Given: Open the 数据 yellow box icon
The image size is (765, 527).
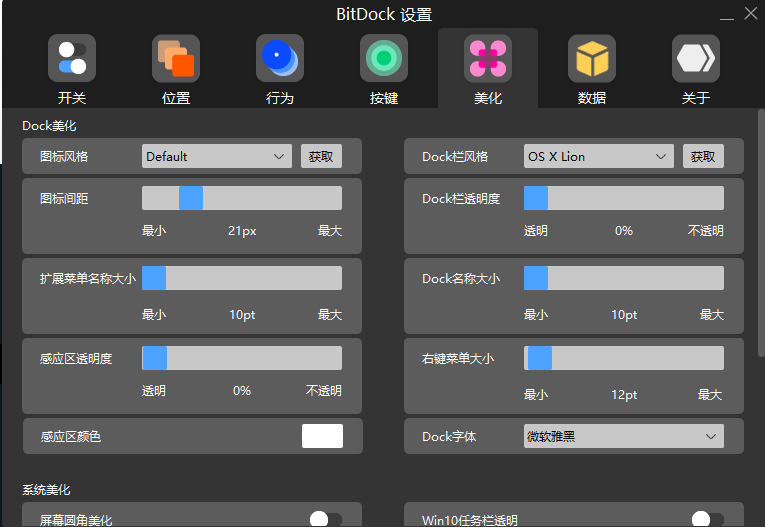Looking at the screenshot, I should point(591,58).
